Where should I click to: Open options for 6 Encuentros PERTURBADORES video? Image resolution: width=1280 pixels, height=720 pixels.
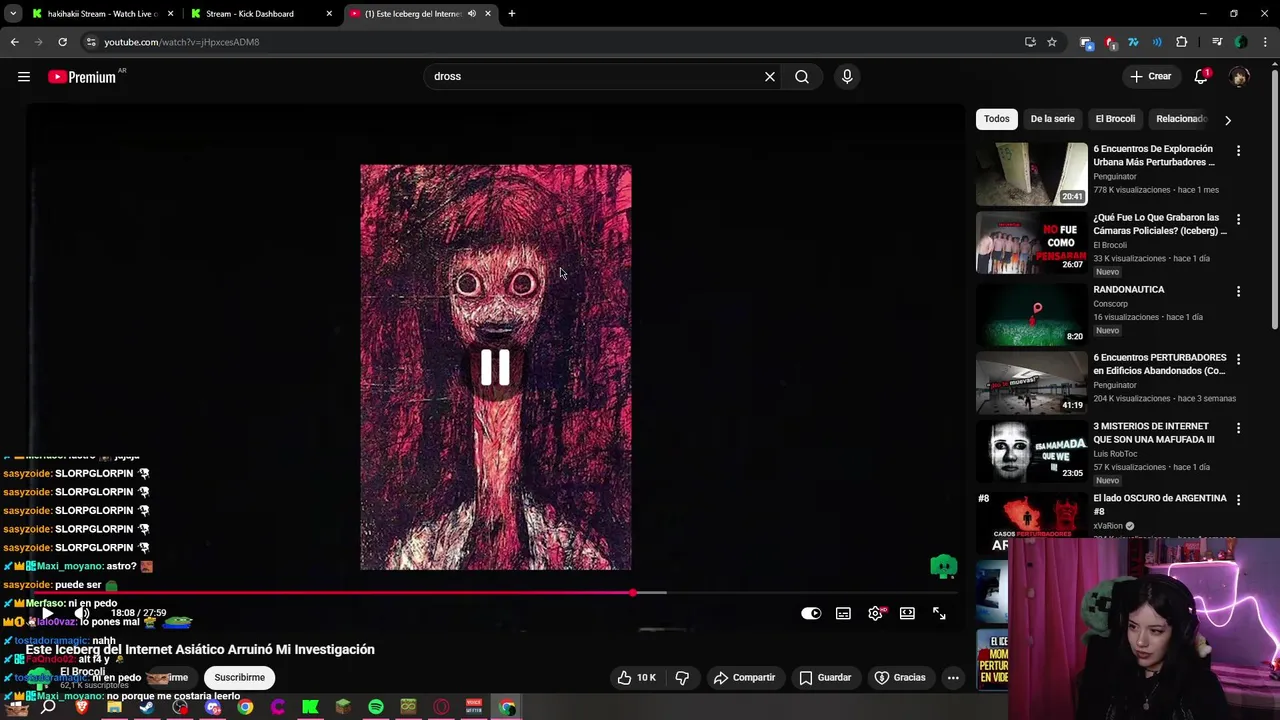click(x=1238, y=359)
